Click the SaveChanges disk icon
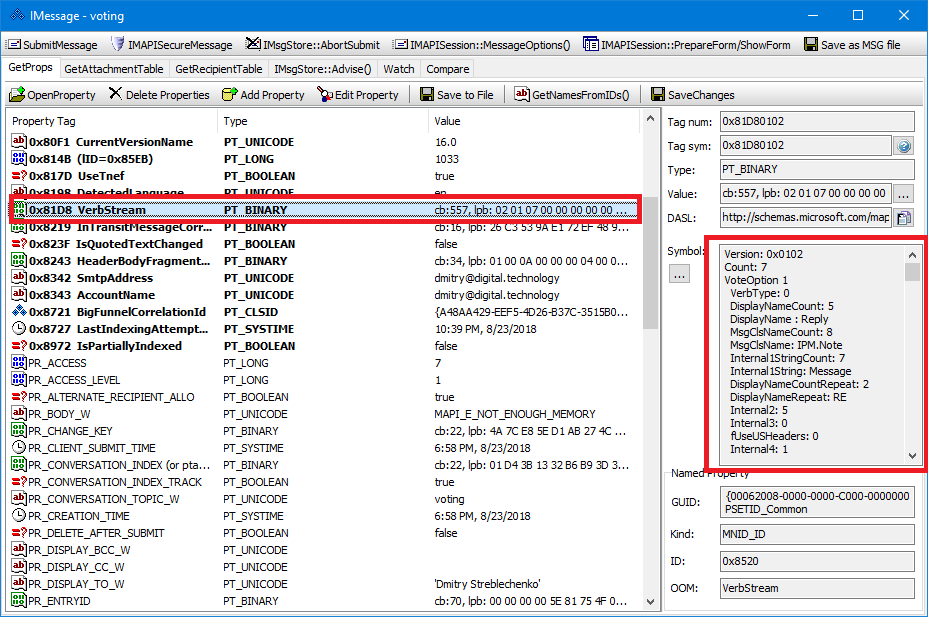Image resolution: width=928 pixels, height=617 pixels. click(x=658, y=95)
